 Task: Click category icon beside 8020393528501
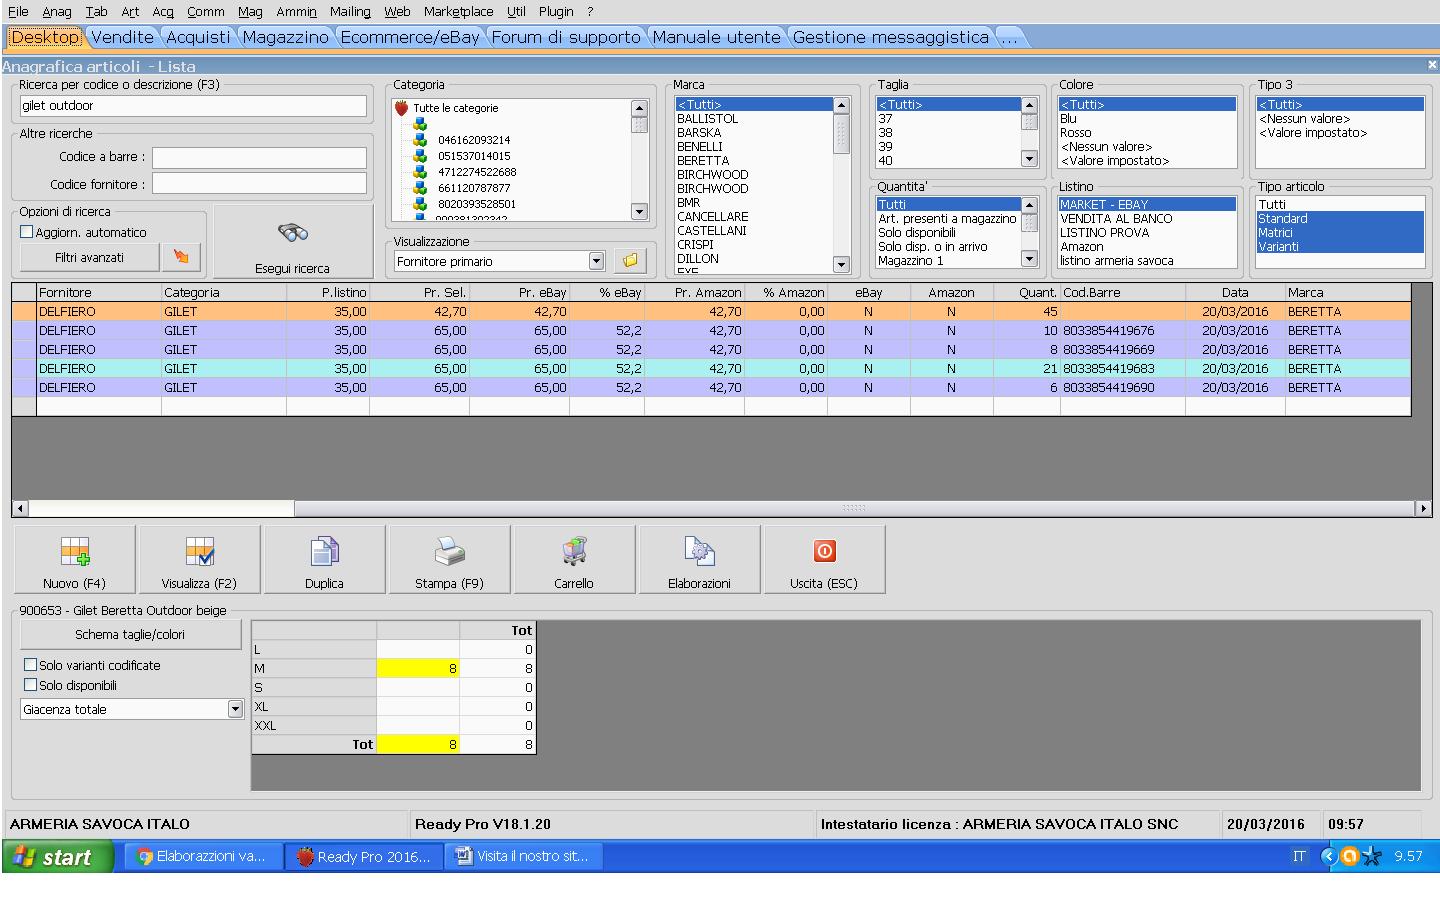[x=420, y=204]
